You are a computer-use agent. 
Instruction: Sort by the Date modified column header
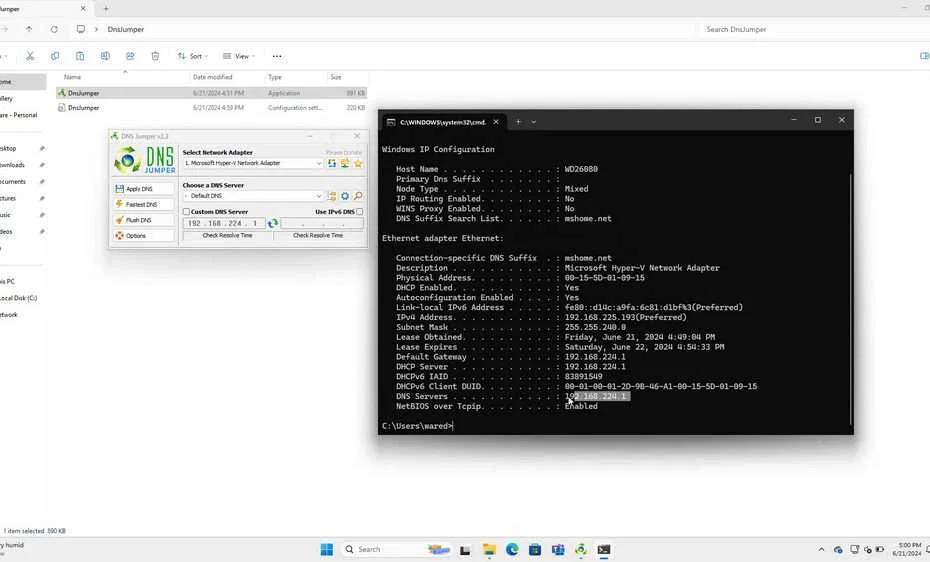point(212,77)
